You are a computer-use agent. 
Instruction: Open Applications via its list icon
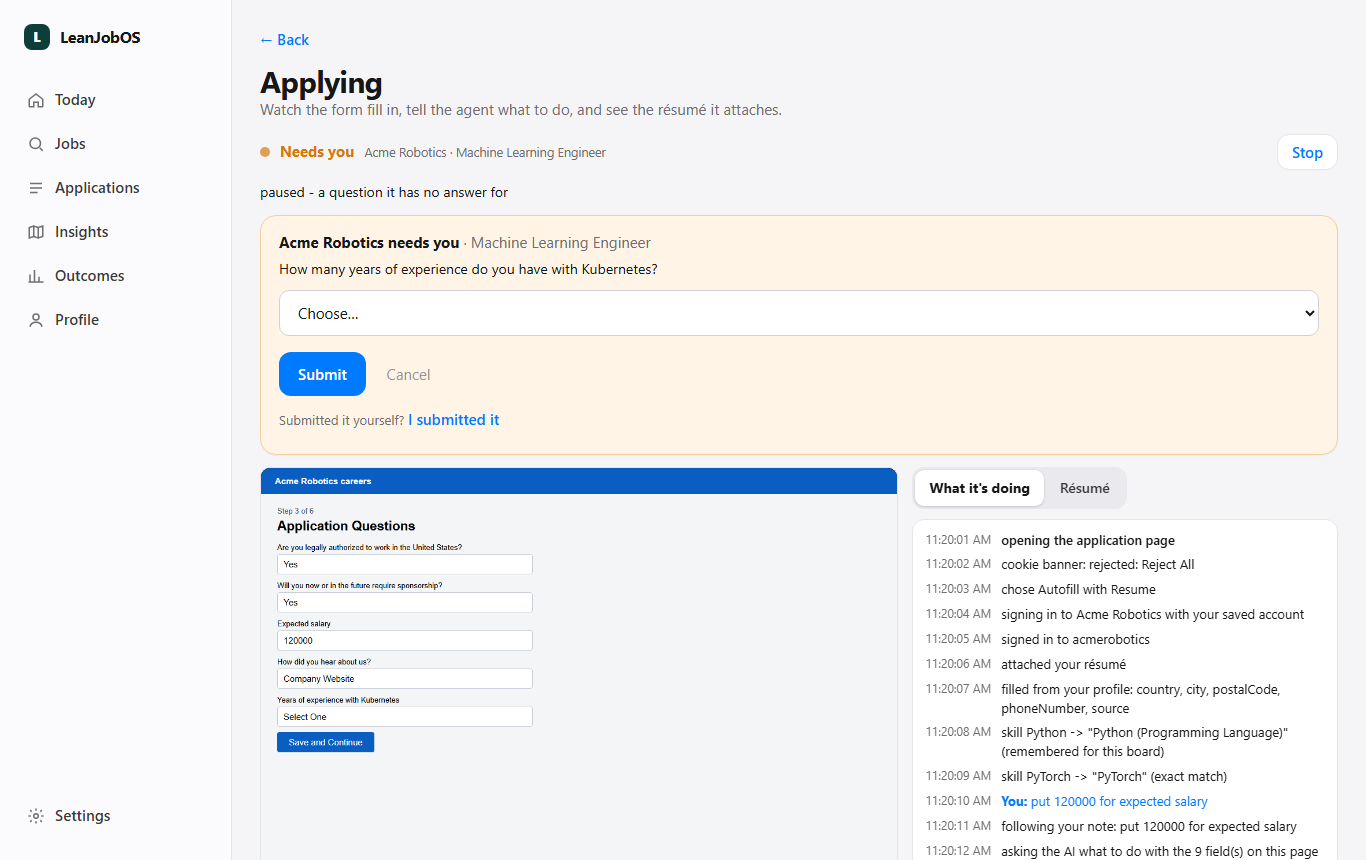coord(36,188)
